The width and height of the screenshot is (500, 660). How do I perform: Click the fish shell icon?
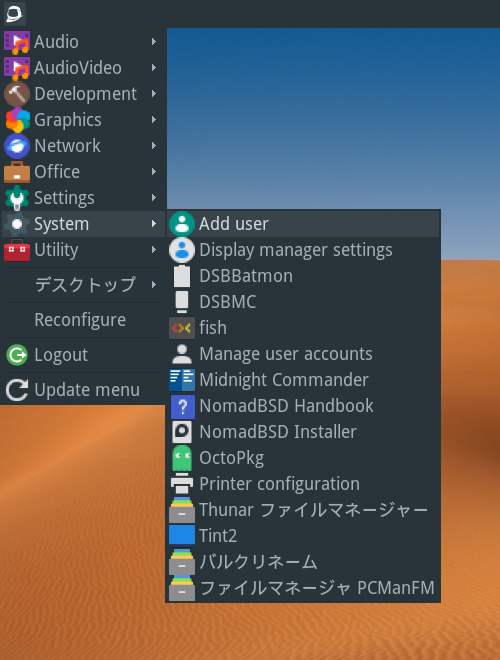pyautogui.click(x=182, y=328)
